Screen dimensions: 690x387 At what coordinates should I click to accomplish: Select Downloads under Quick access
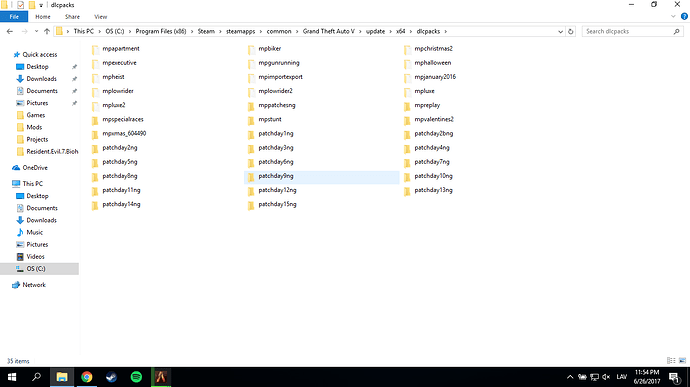pyautogui.click(x=41, y=79)
